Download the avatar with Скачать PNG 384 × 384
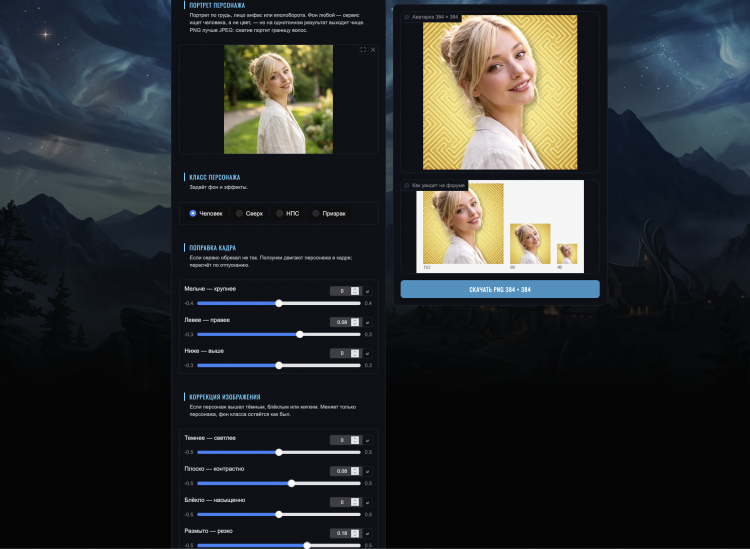 500,289
